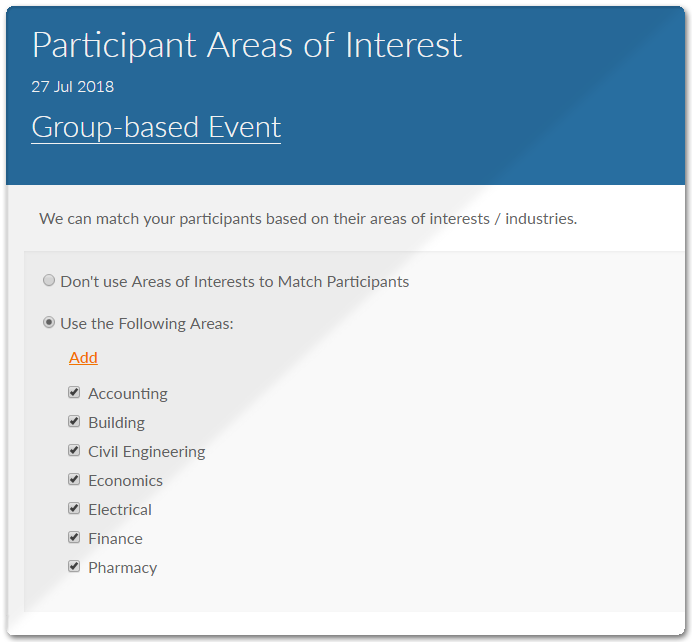The width and height of the screenshot is (692, 642).
Task: Deselect the Economics checkbox
Action: (x=74, y=479)
